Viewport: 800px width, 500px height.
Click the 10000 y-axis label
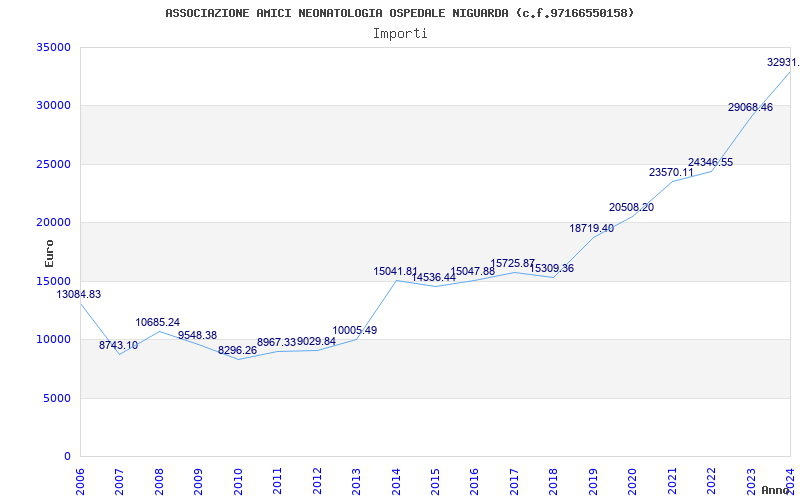point(53,339)
